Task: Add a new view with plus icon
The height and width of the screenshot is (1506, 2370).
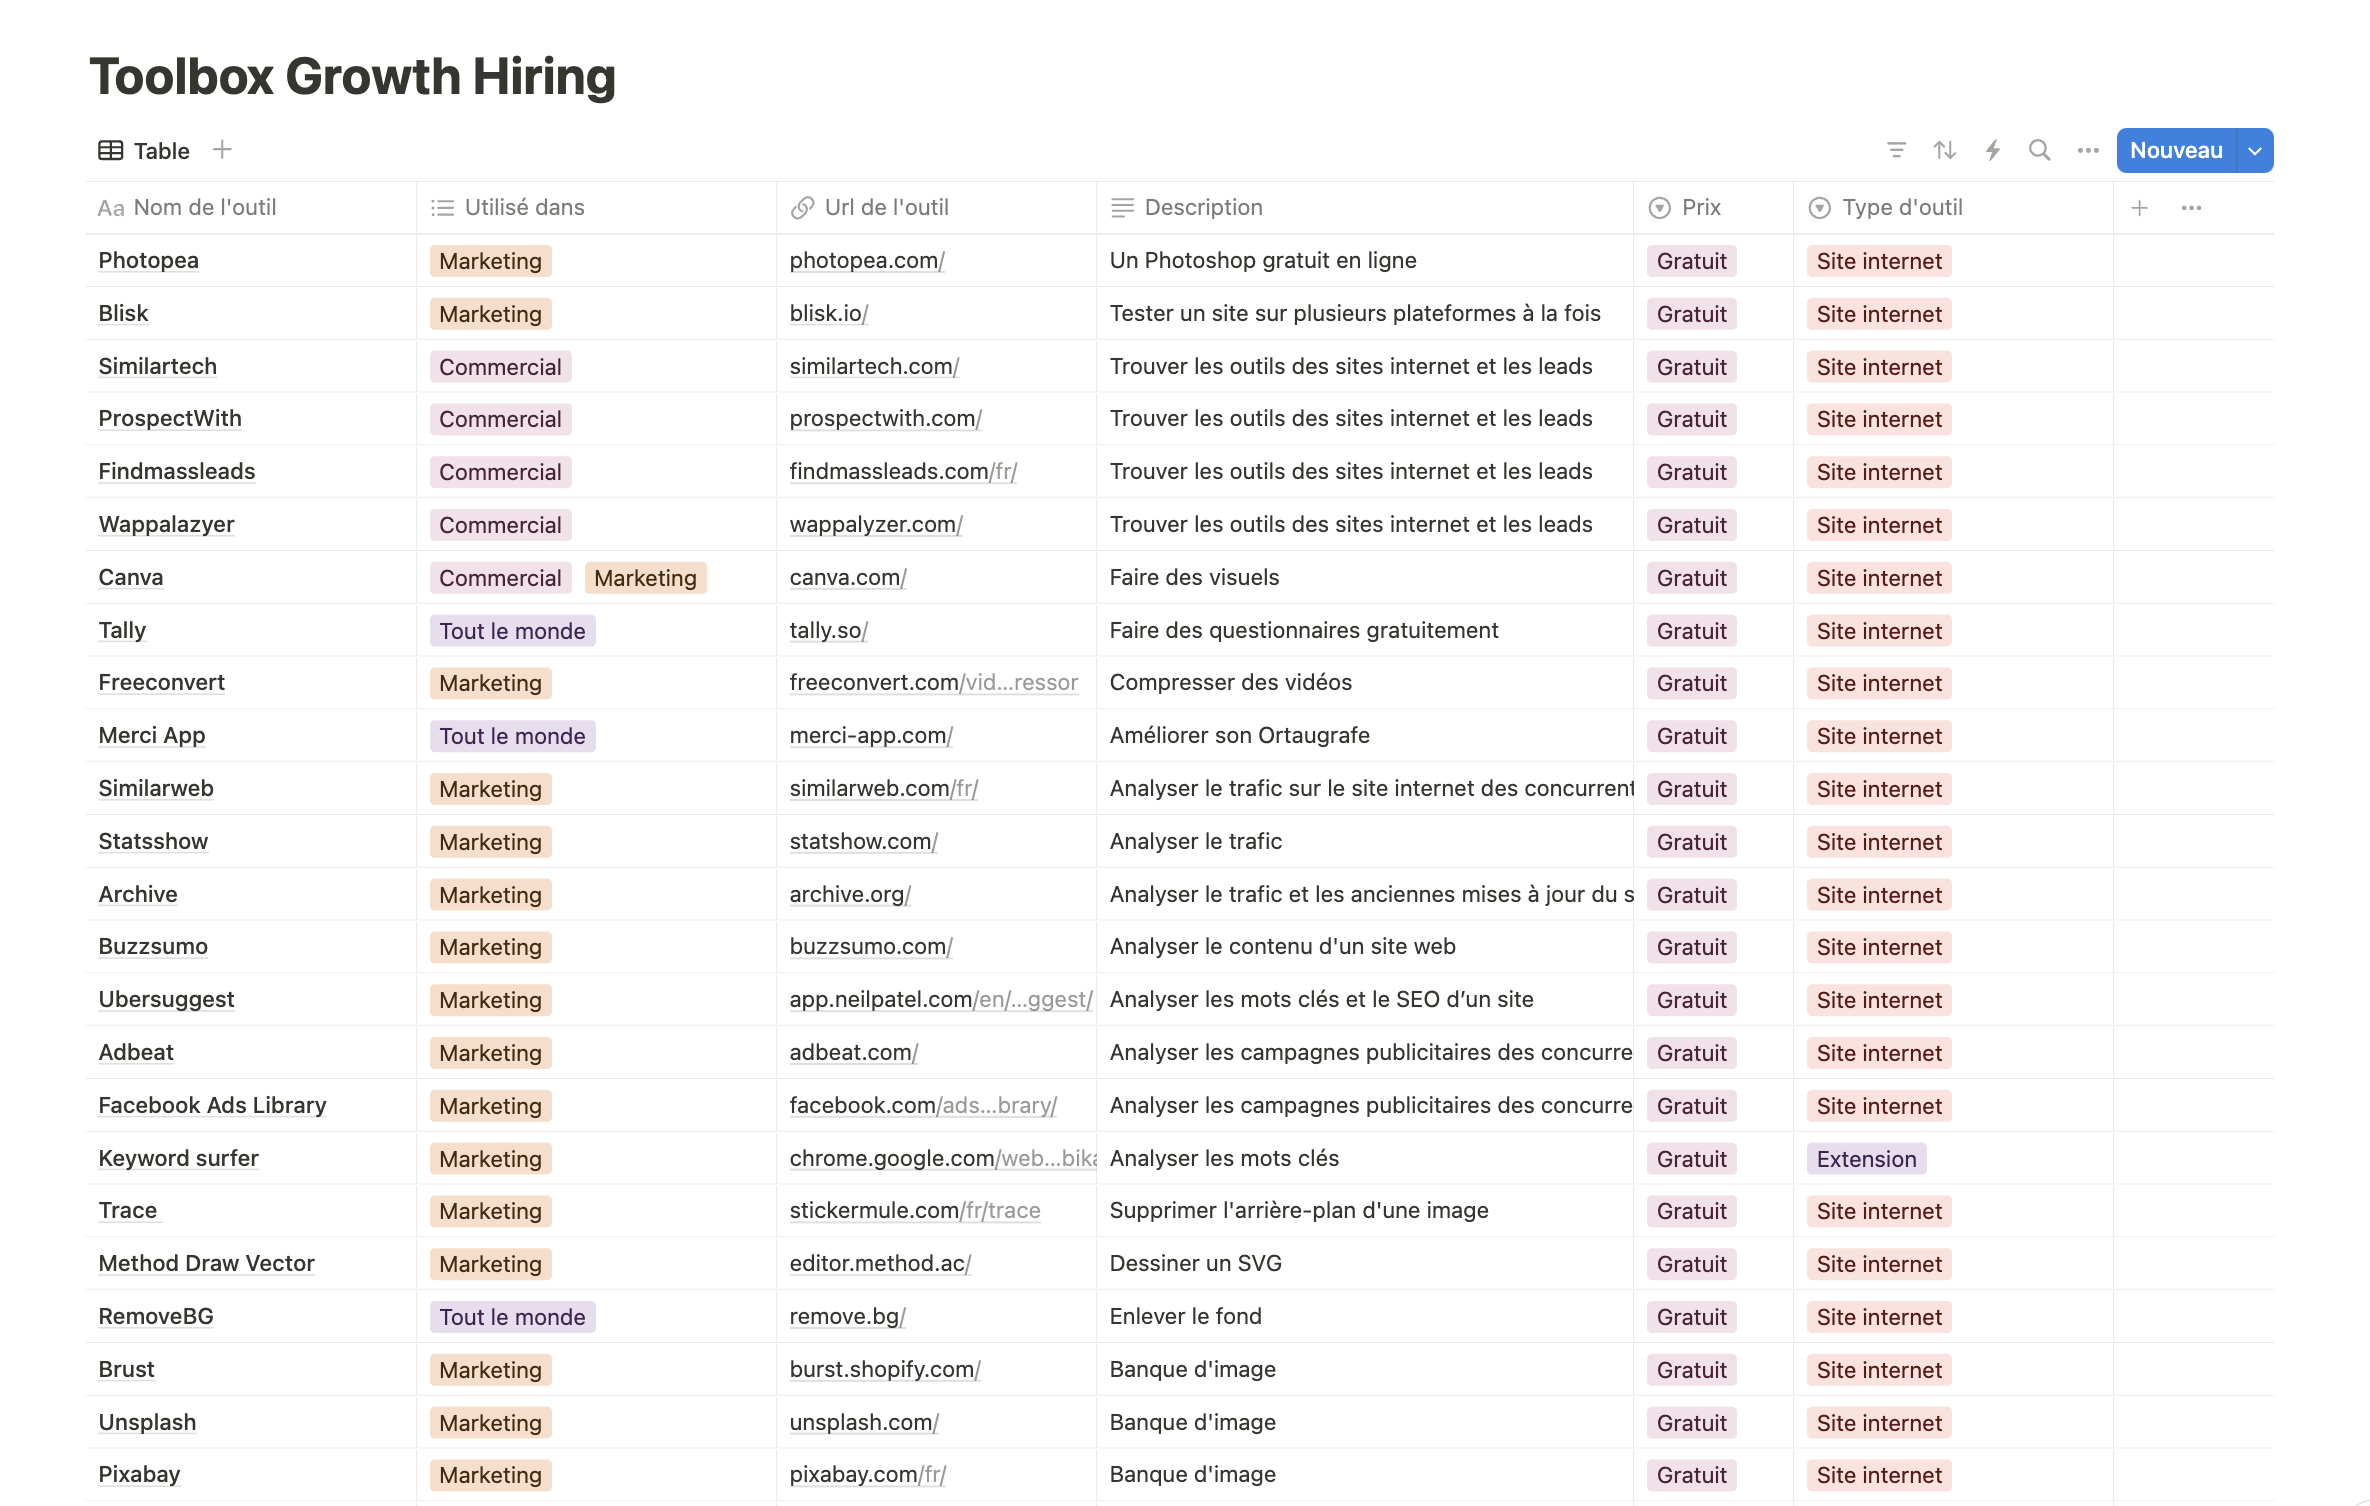Action: pyautogui.click(x=222, y=150)
